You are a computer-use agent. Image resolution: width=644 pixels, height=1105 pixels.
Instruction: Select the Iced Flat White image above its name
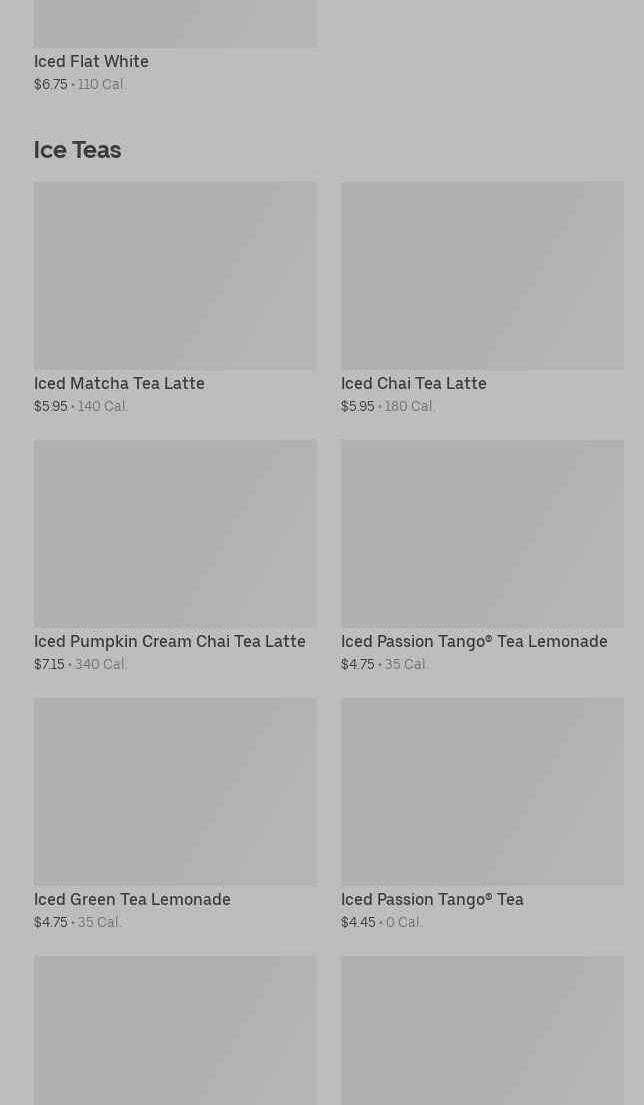point(175,24)
